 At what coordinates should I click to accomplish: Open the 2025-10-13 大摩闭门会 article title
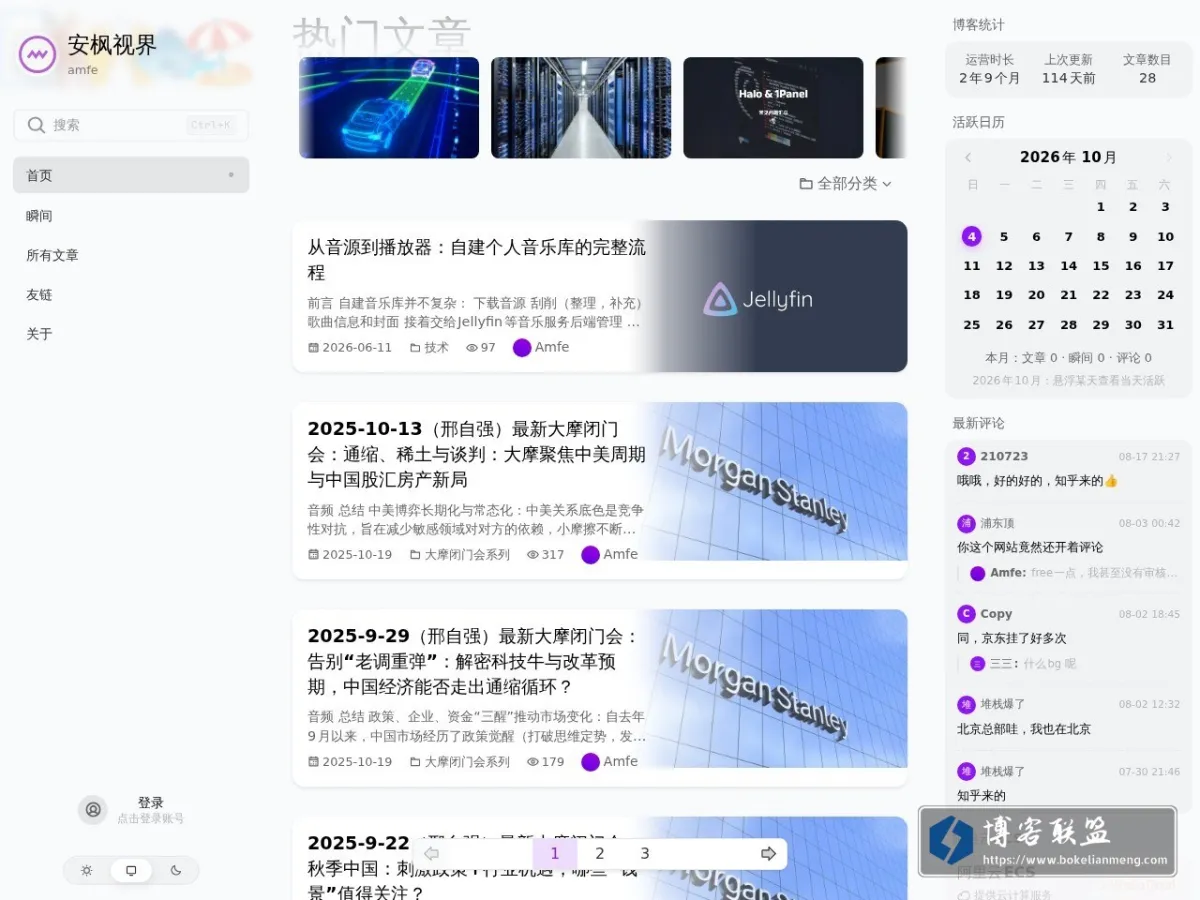[x=477, y=454]
